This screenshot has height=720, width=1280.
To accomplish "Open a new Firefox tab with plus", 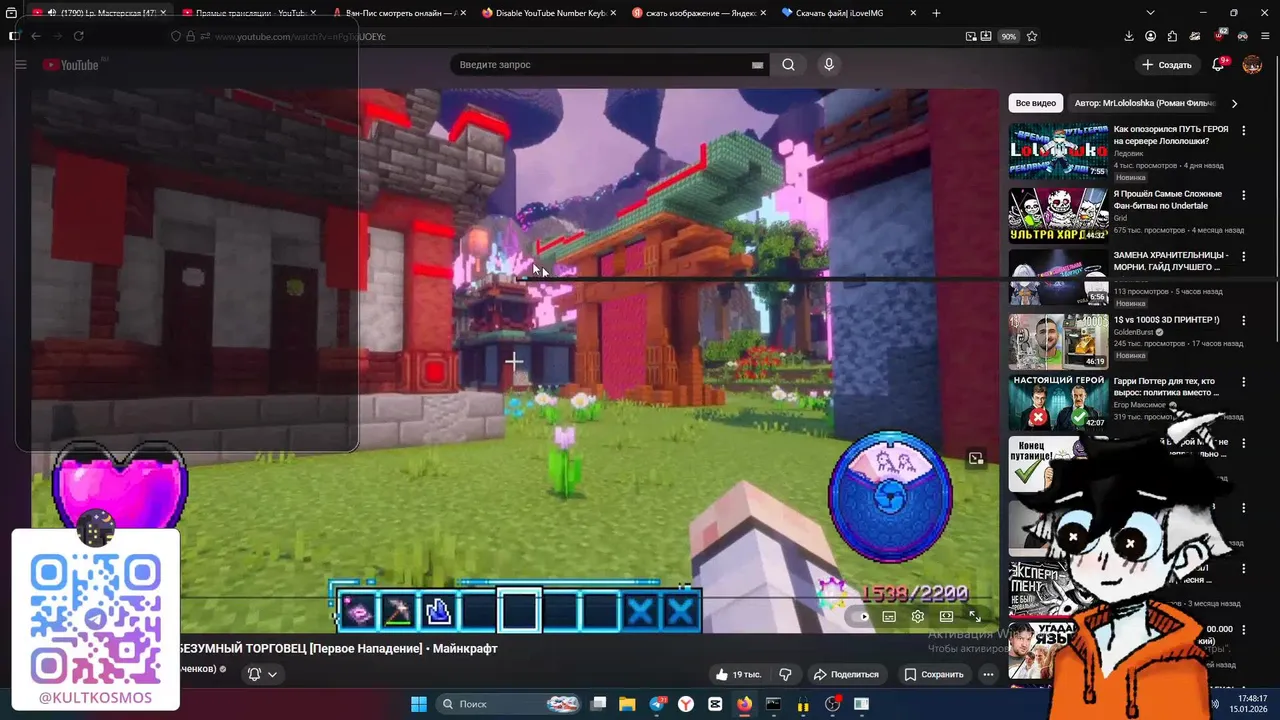I will coord(936,13).
